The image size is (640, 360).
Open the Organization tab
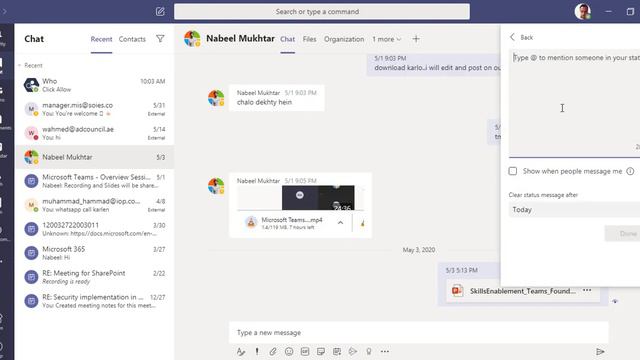344,39
